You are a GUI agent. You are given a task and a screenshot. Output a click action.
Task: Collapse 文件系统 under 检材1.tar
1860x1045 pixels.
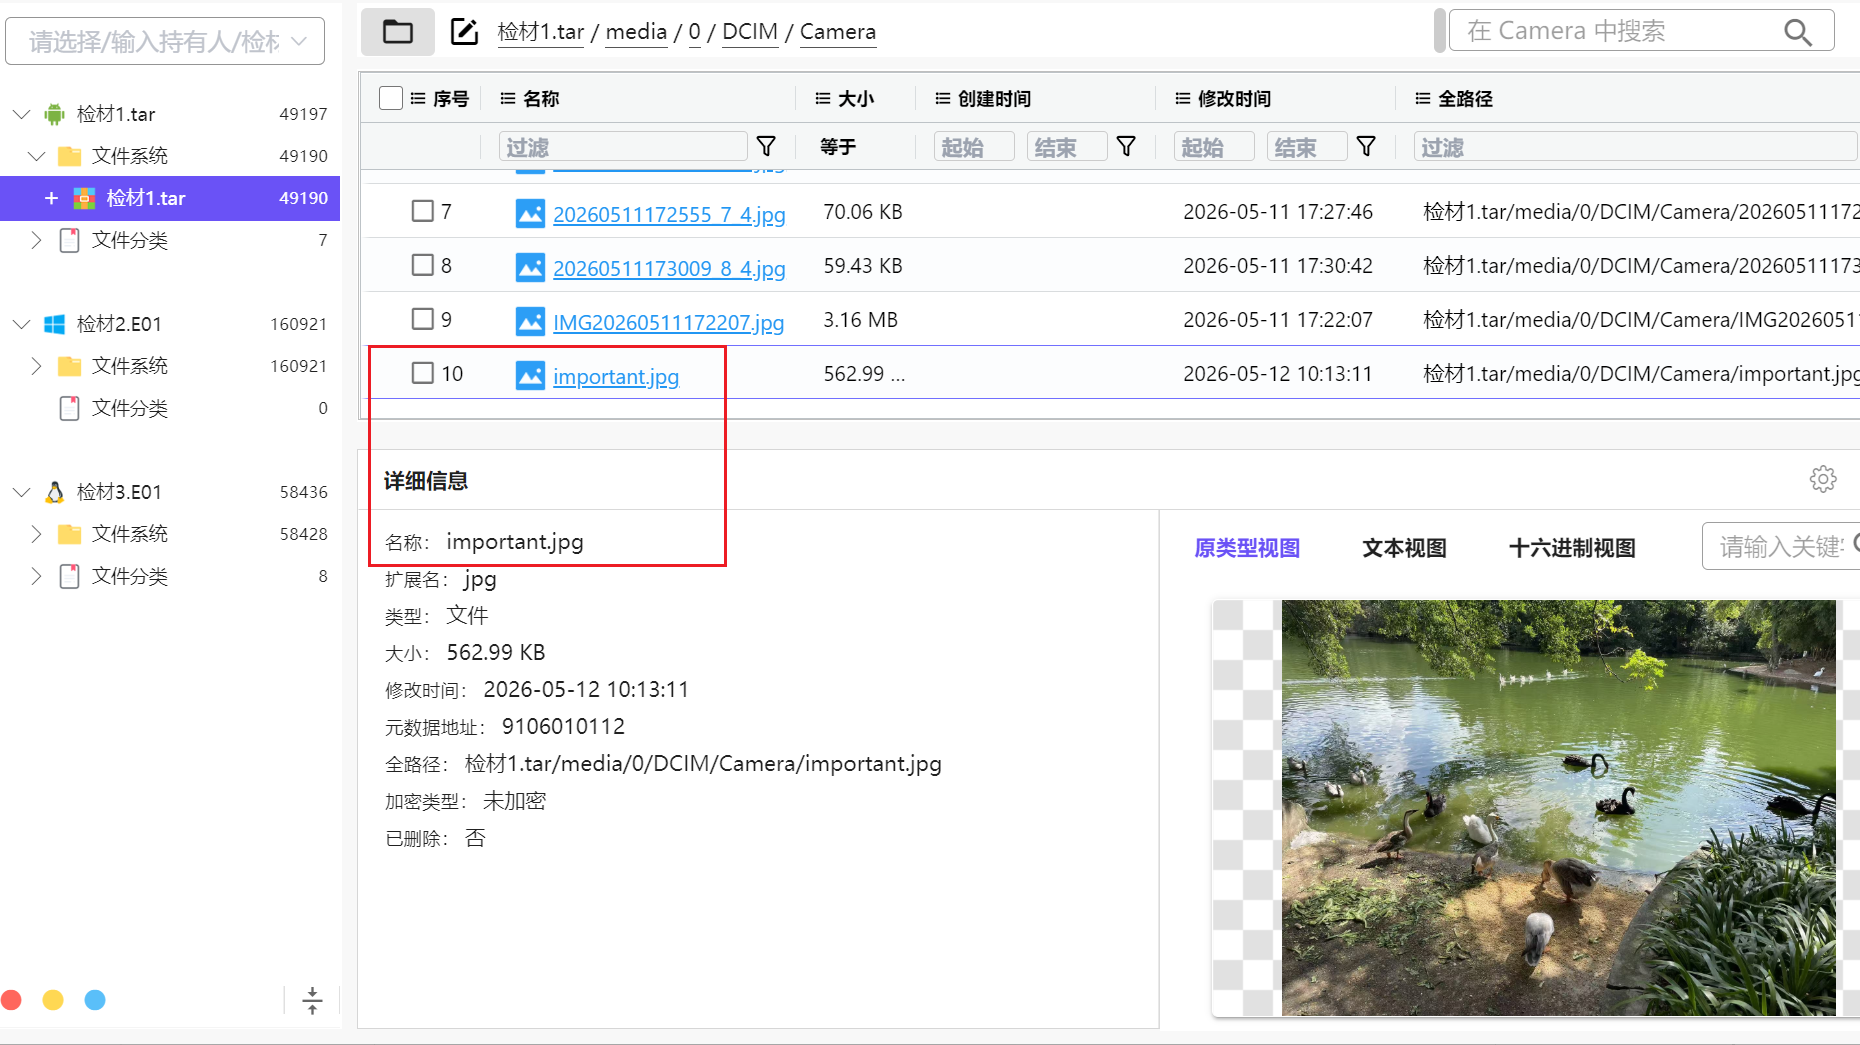pyautogui.click(x=37, y=156)
